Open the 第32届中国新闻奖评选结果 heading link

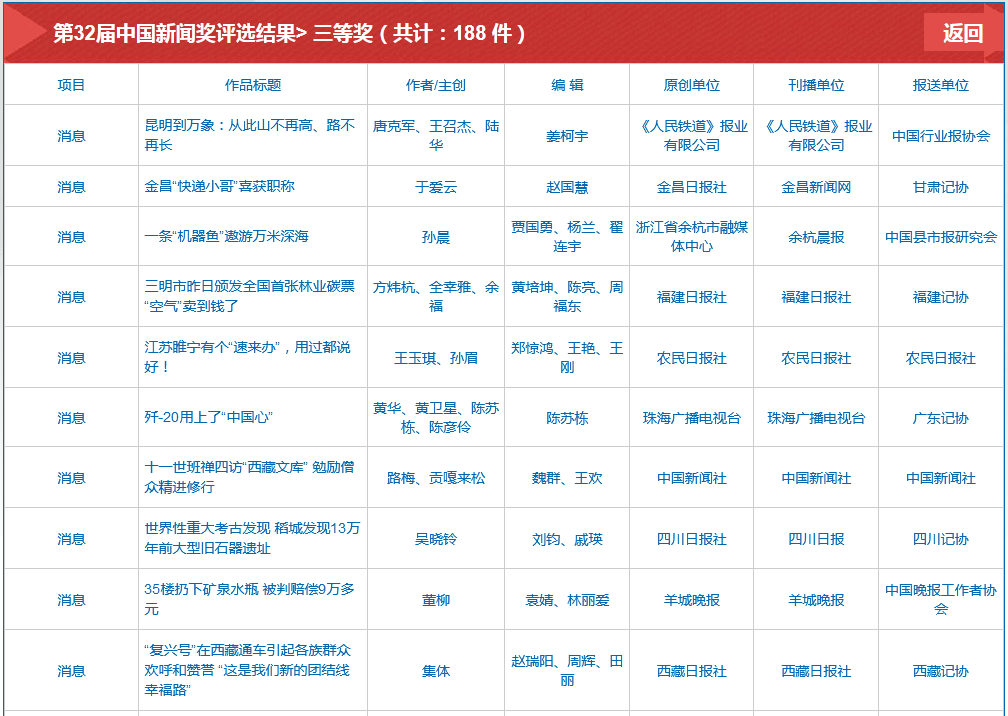point(180,33)
